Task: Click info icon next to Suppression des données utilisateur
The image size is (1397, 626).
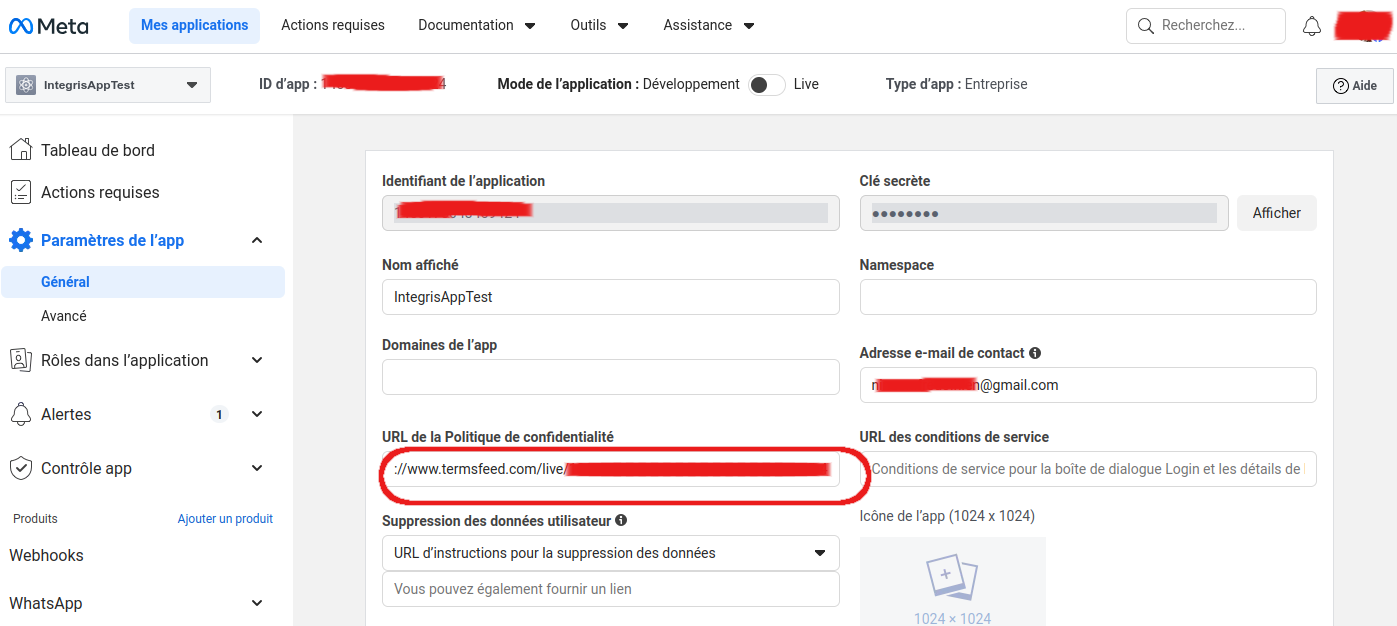Action: point(621,520)
